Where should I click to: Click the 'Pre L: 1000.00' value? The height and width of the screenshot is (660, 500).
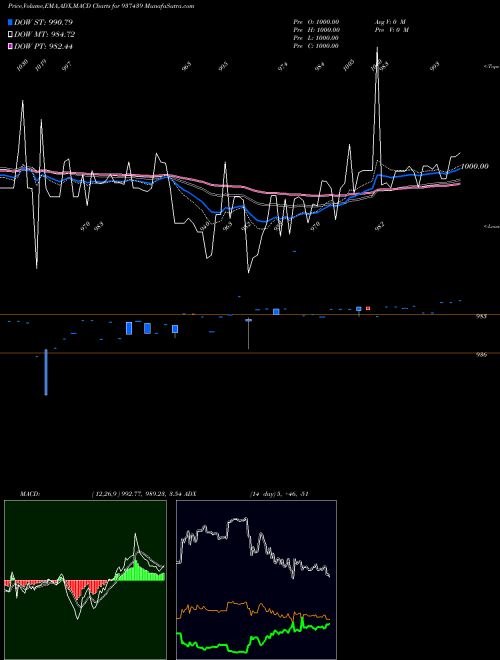point(316,38)
